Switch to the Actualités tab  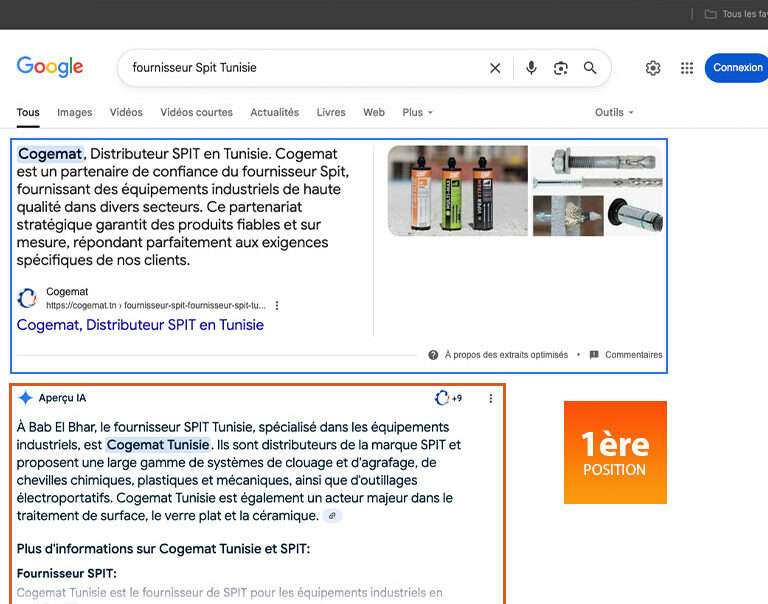[x=274, y=113]
